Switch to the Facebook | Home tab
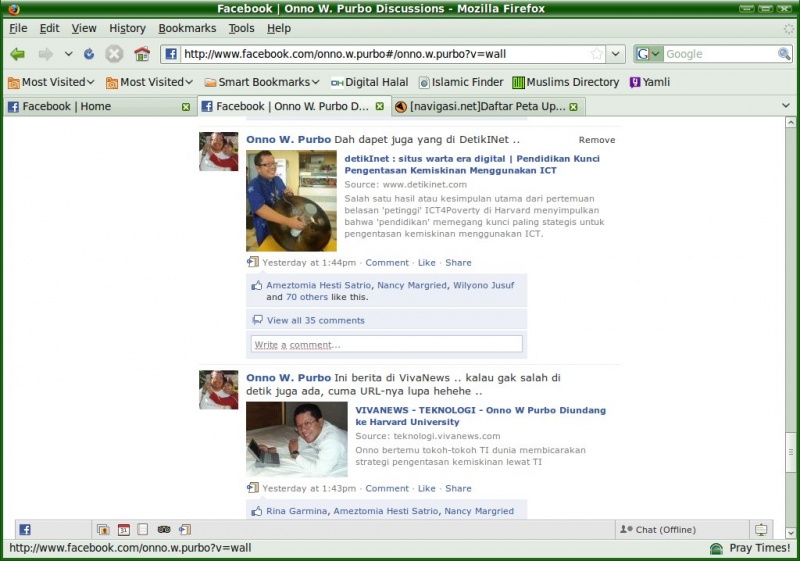The height and width of the screenshot is (561, 800). 90,106
